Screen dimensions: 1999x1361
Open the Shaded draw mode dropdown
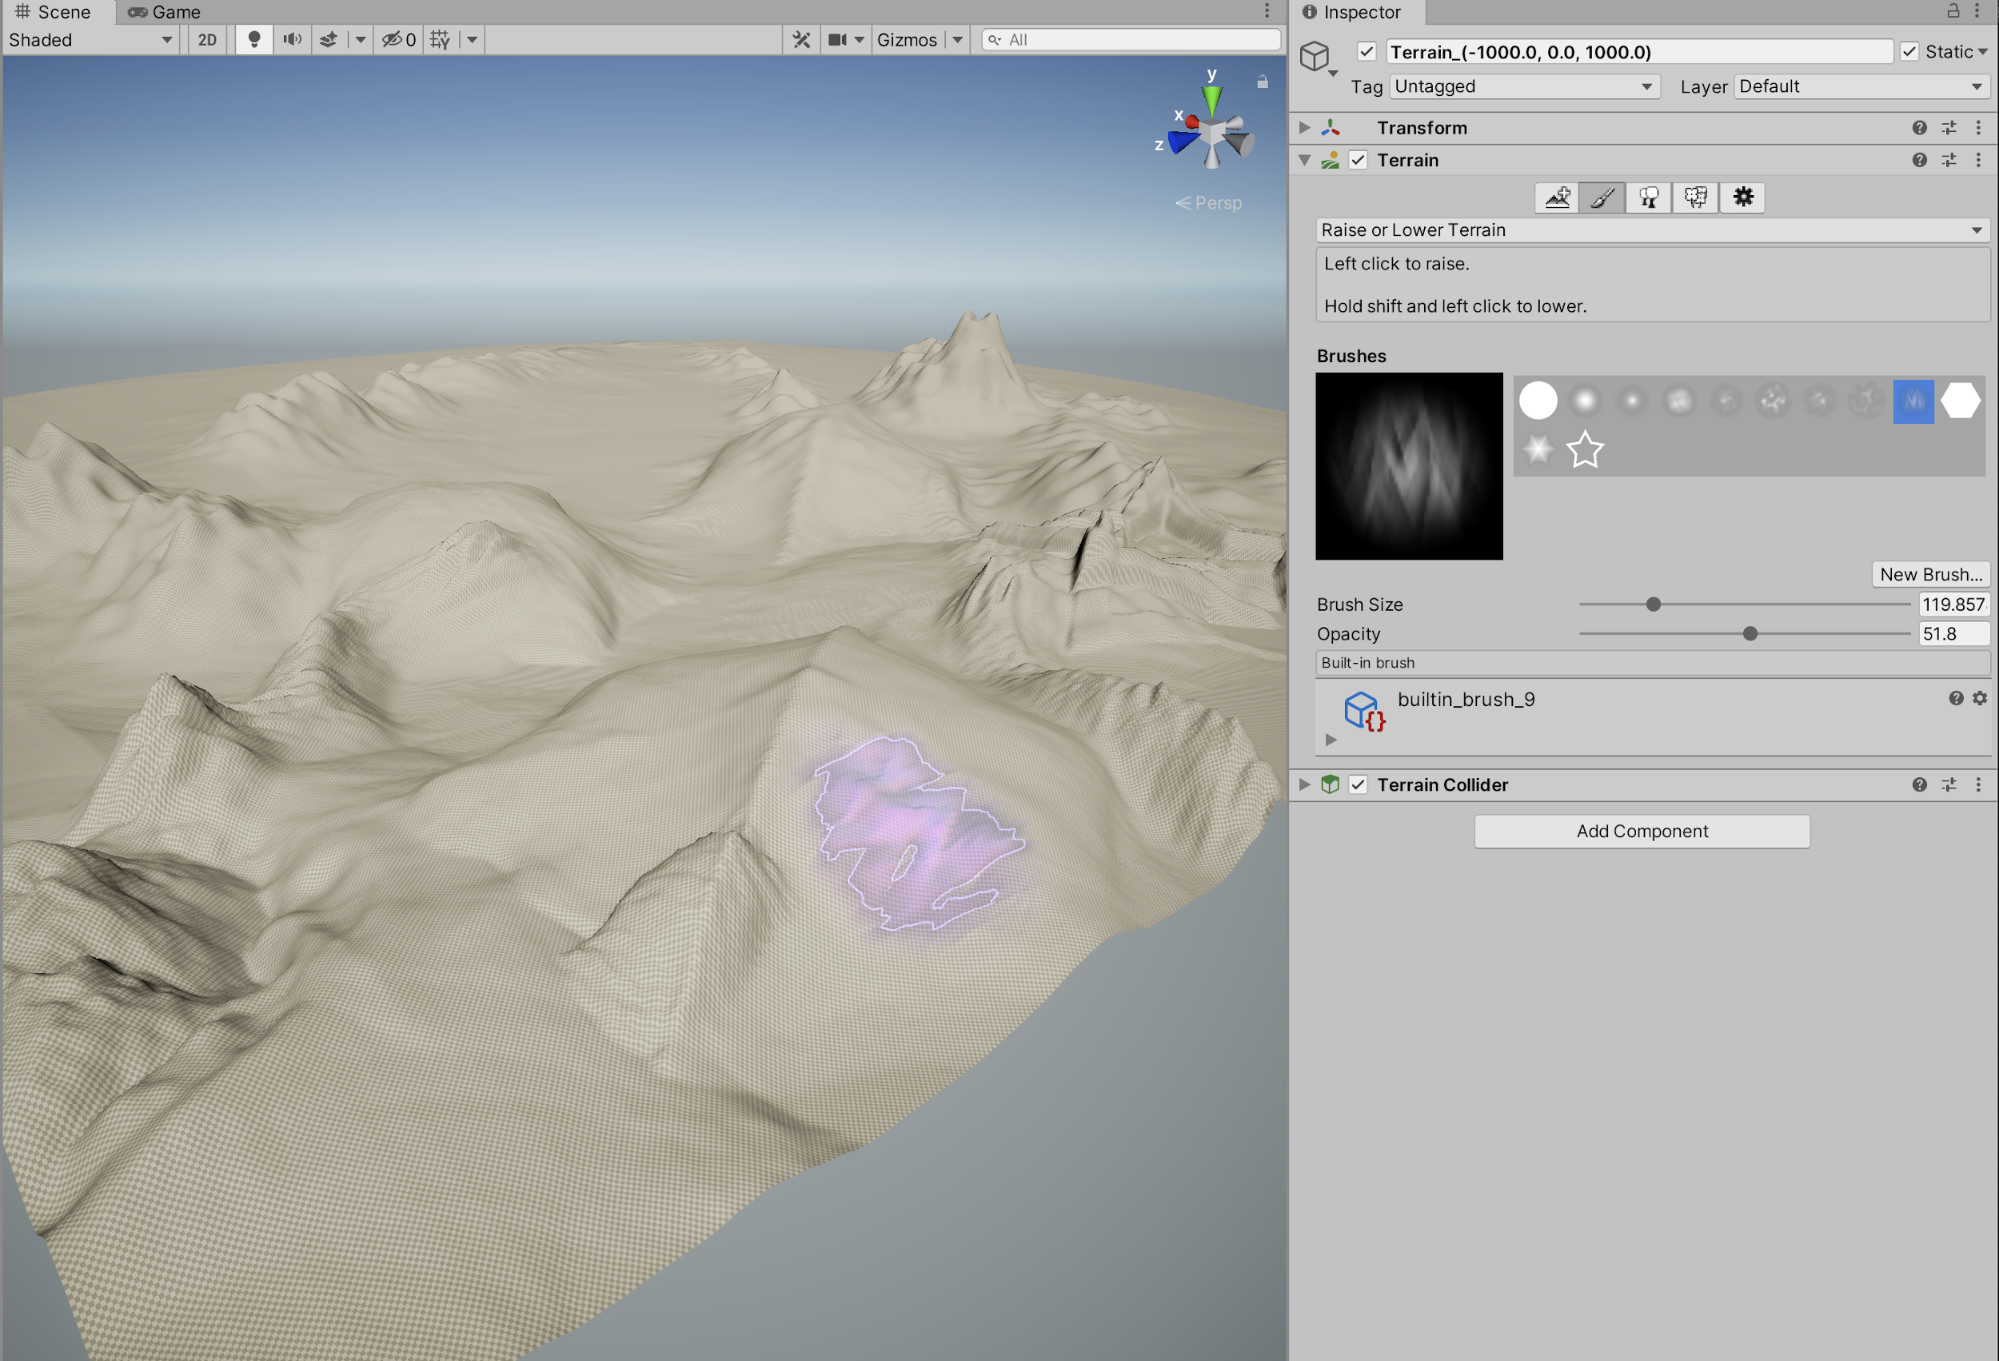tap(90, 40)
